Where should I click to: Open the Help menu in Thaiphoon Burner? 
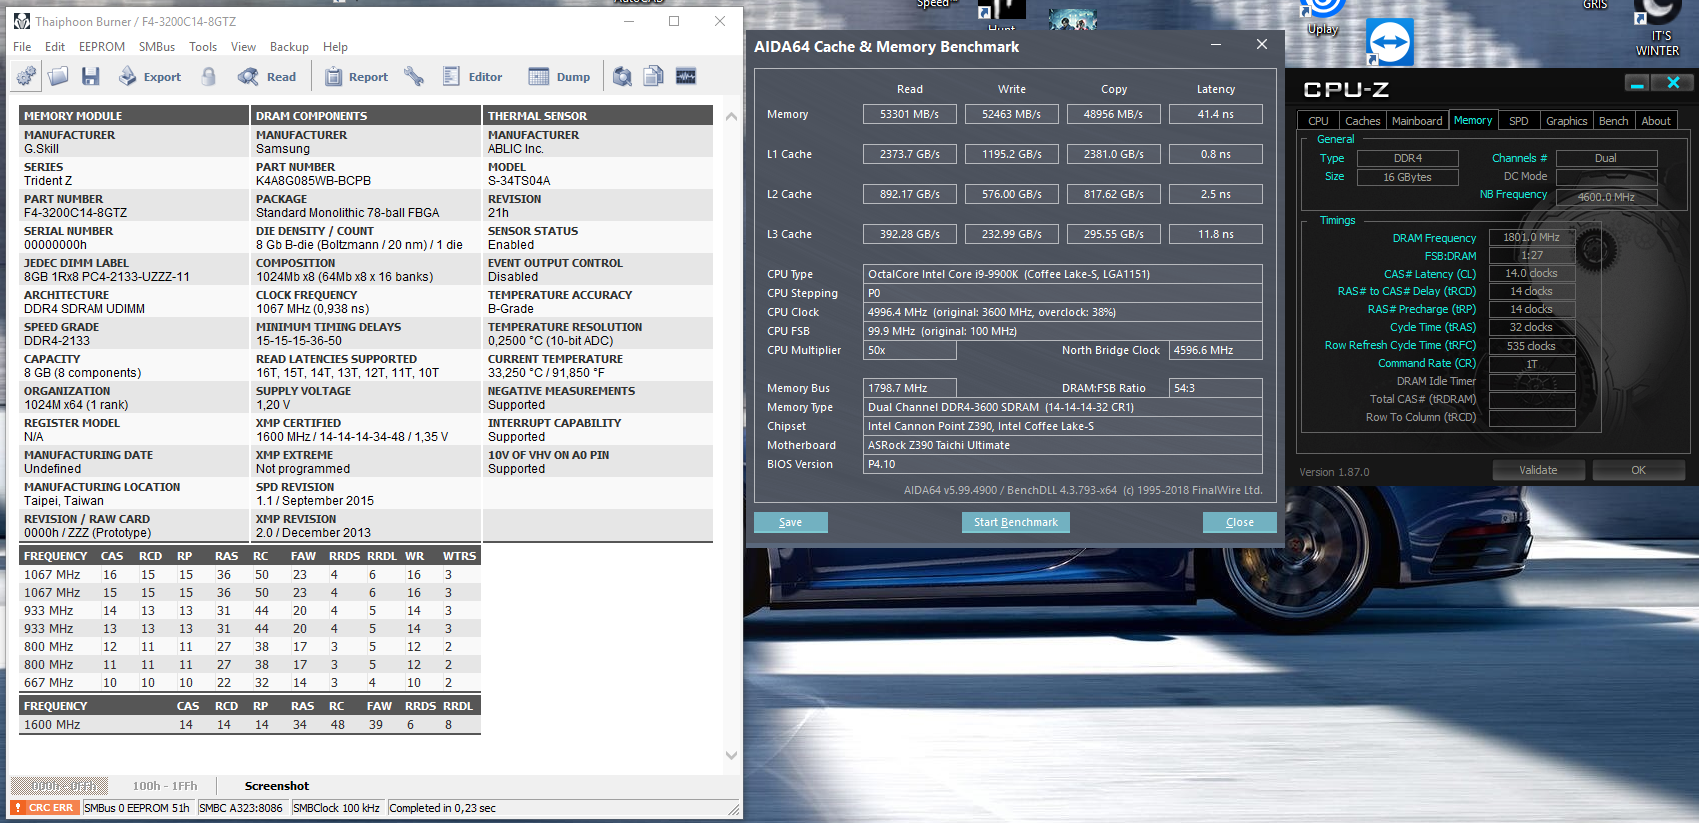pyautogui.click(x=336, y=47)
